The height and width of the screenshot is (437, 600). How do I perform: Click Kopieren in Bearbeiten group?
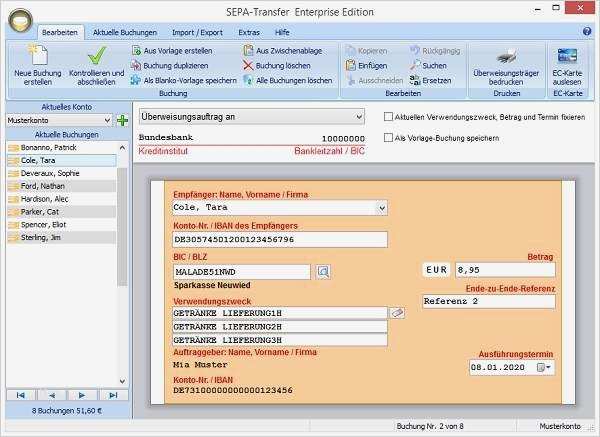point(367,51)
